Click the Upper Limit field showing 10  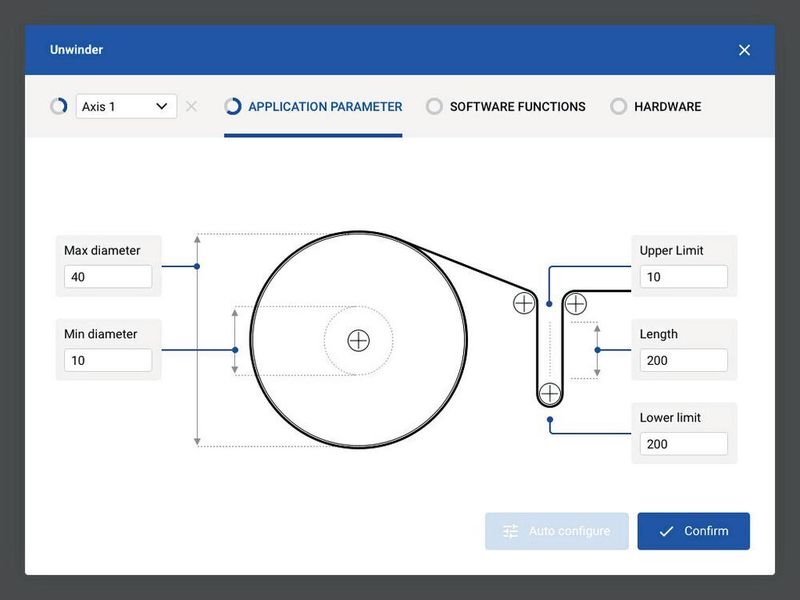point(684,277)
